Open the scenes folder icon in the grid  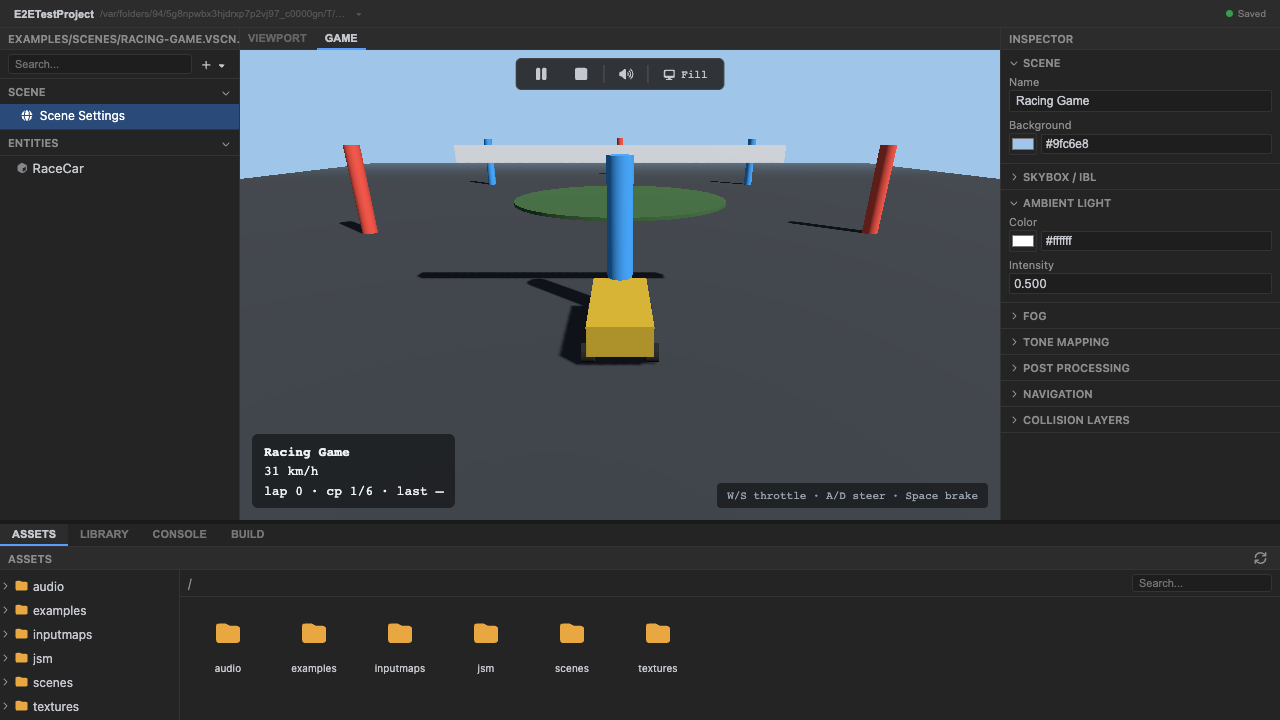pyautogui.click(x=572, y=633)
